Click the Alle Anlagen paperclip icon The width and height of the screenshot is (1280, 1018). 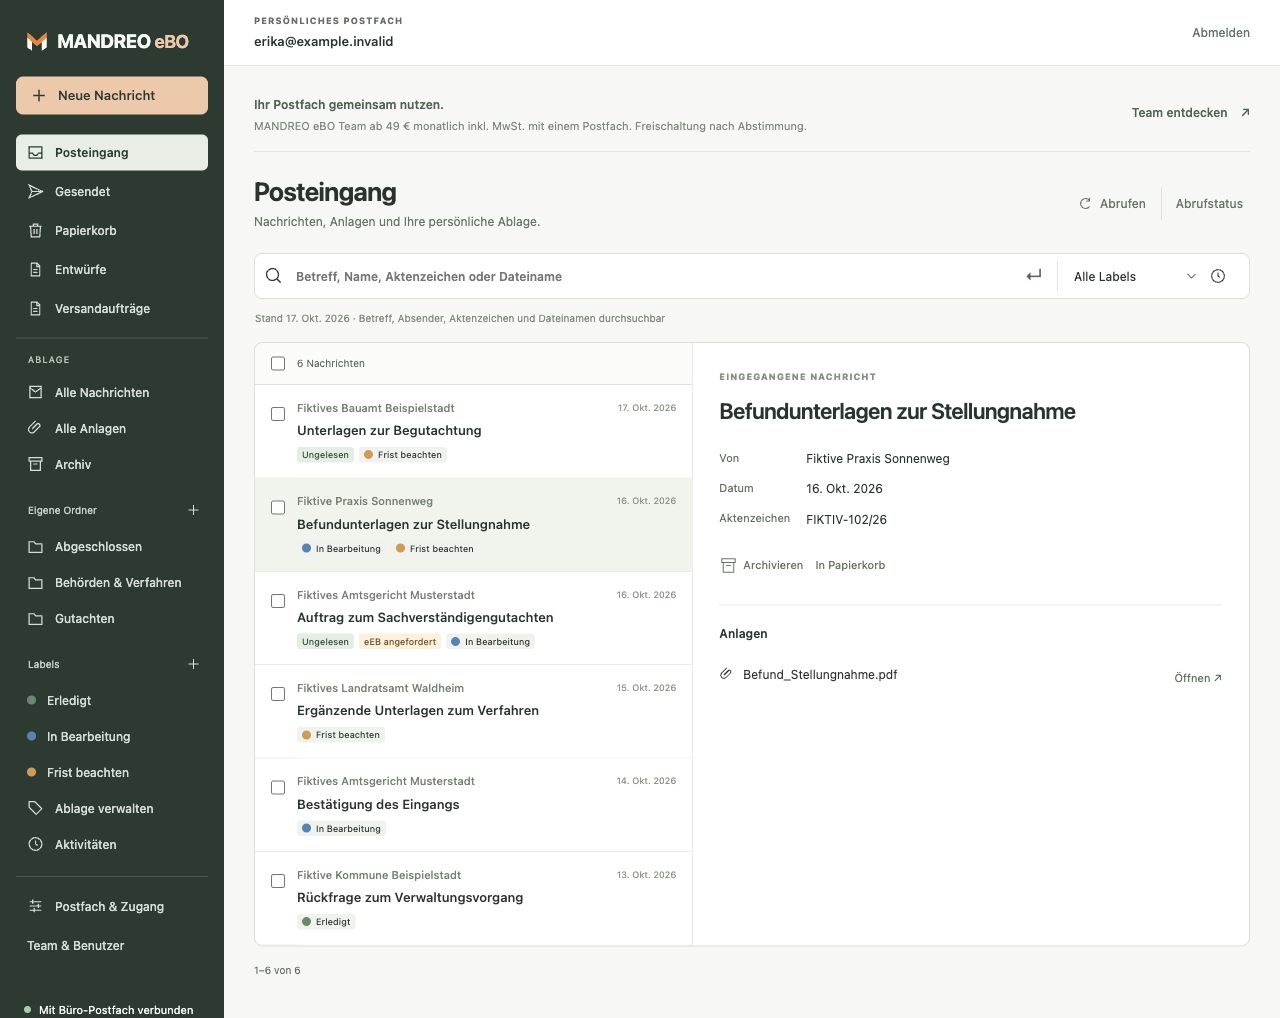[x=36, y=428]
